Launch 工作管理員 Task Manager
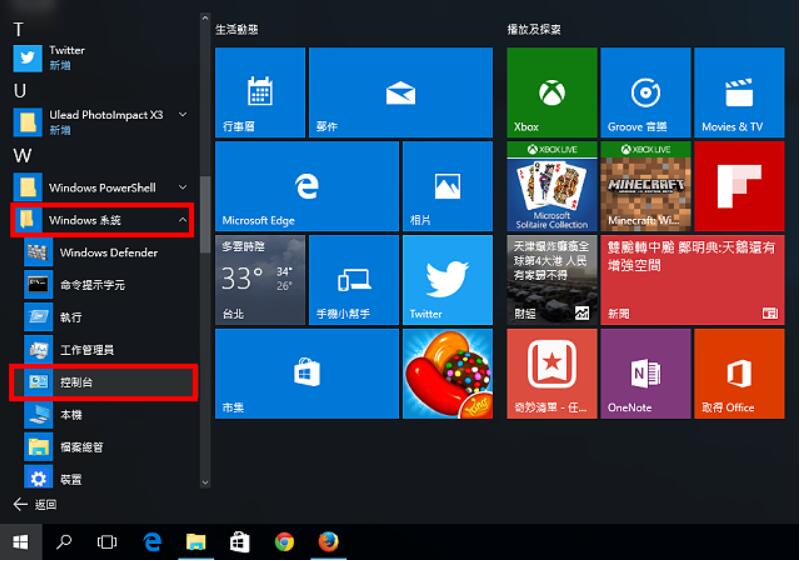The width and height of the screenshot is (800, 561). (x=108, y=350)
